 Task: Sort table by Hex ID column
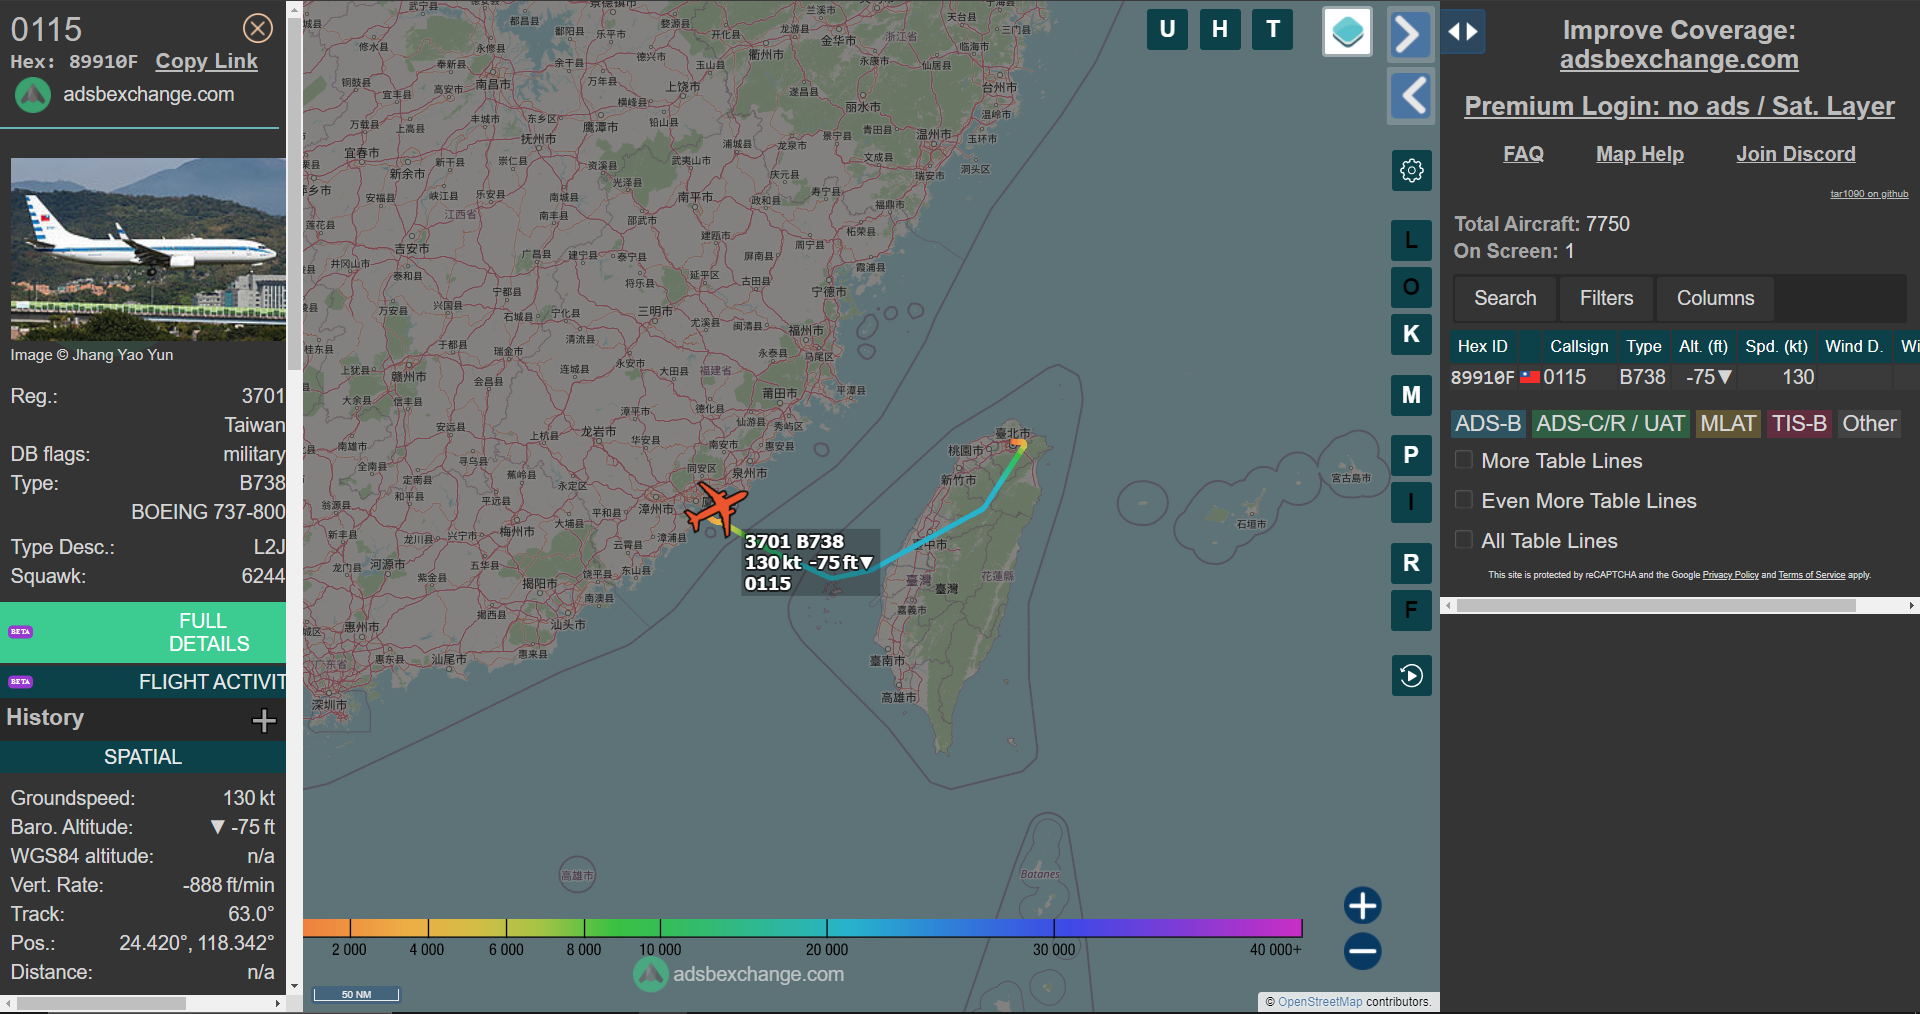click(x=1483, y=346)
